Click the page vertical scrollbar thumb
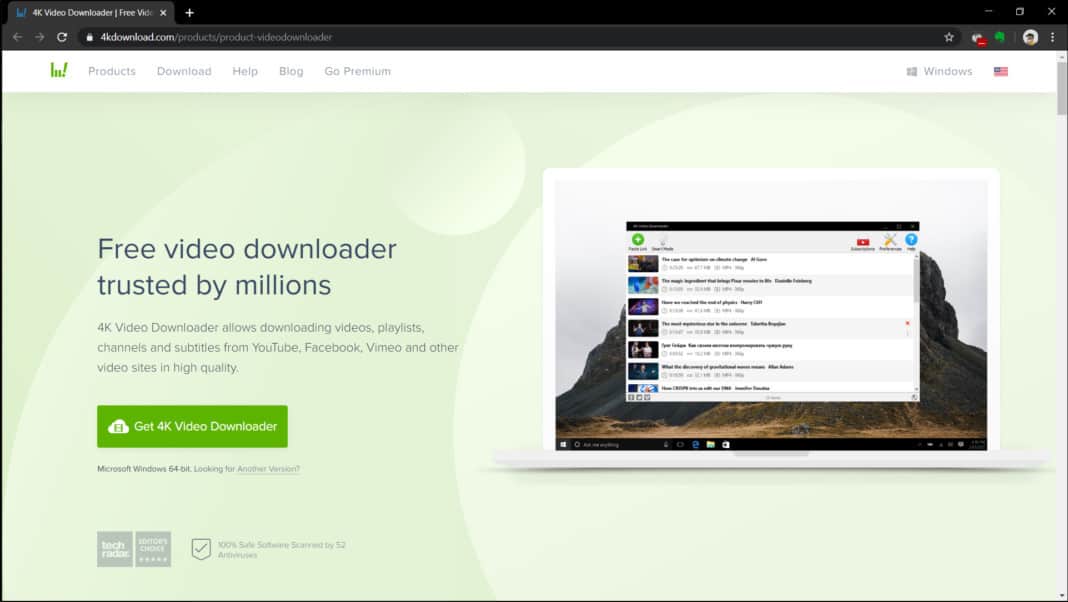 [x=1062, y=89]
